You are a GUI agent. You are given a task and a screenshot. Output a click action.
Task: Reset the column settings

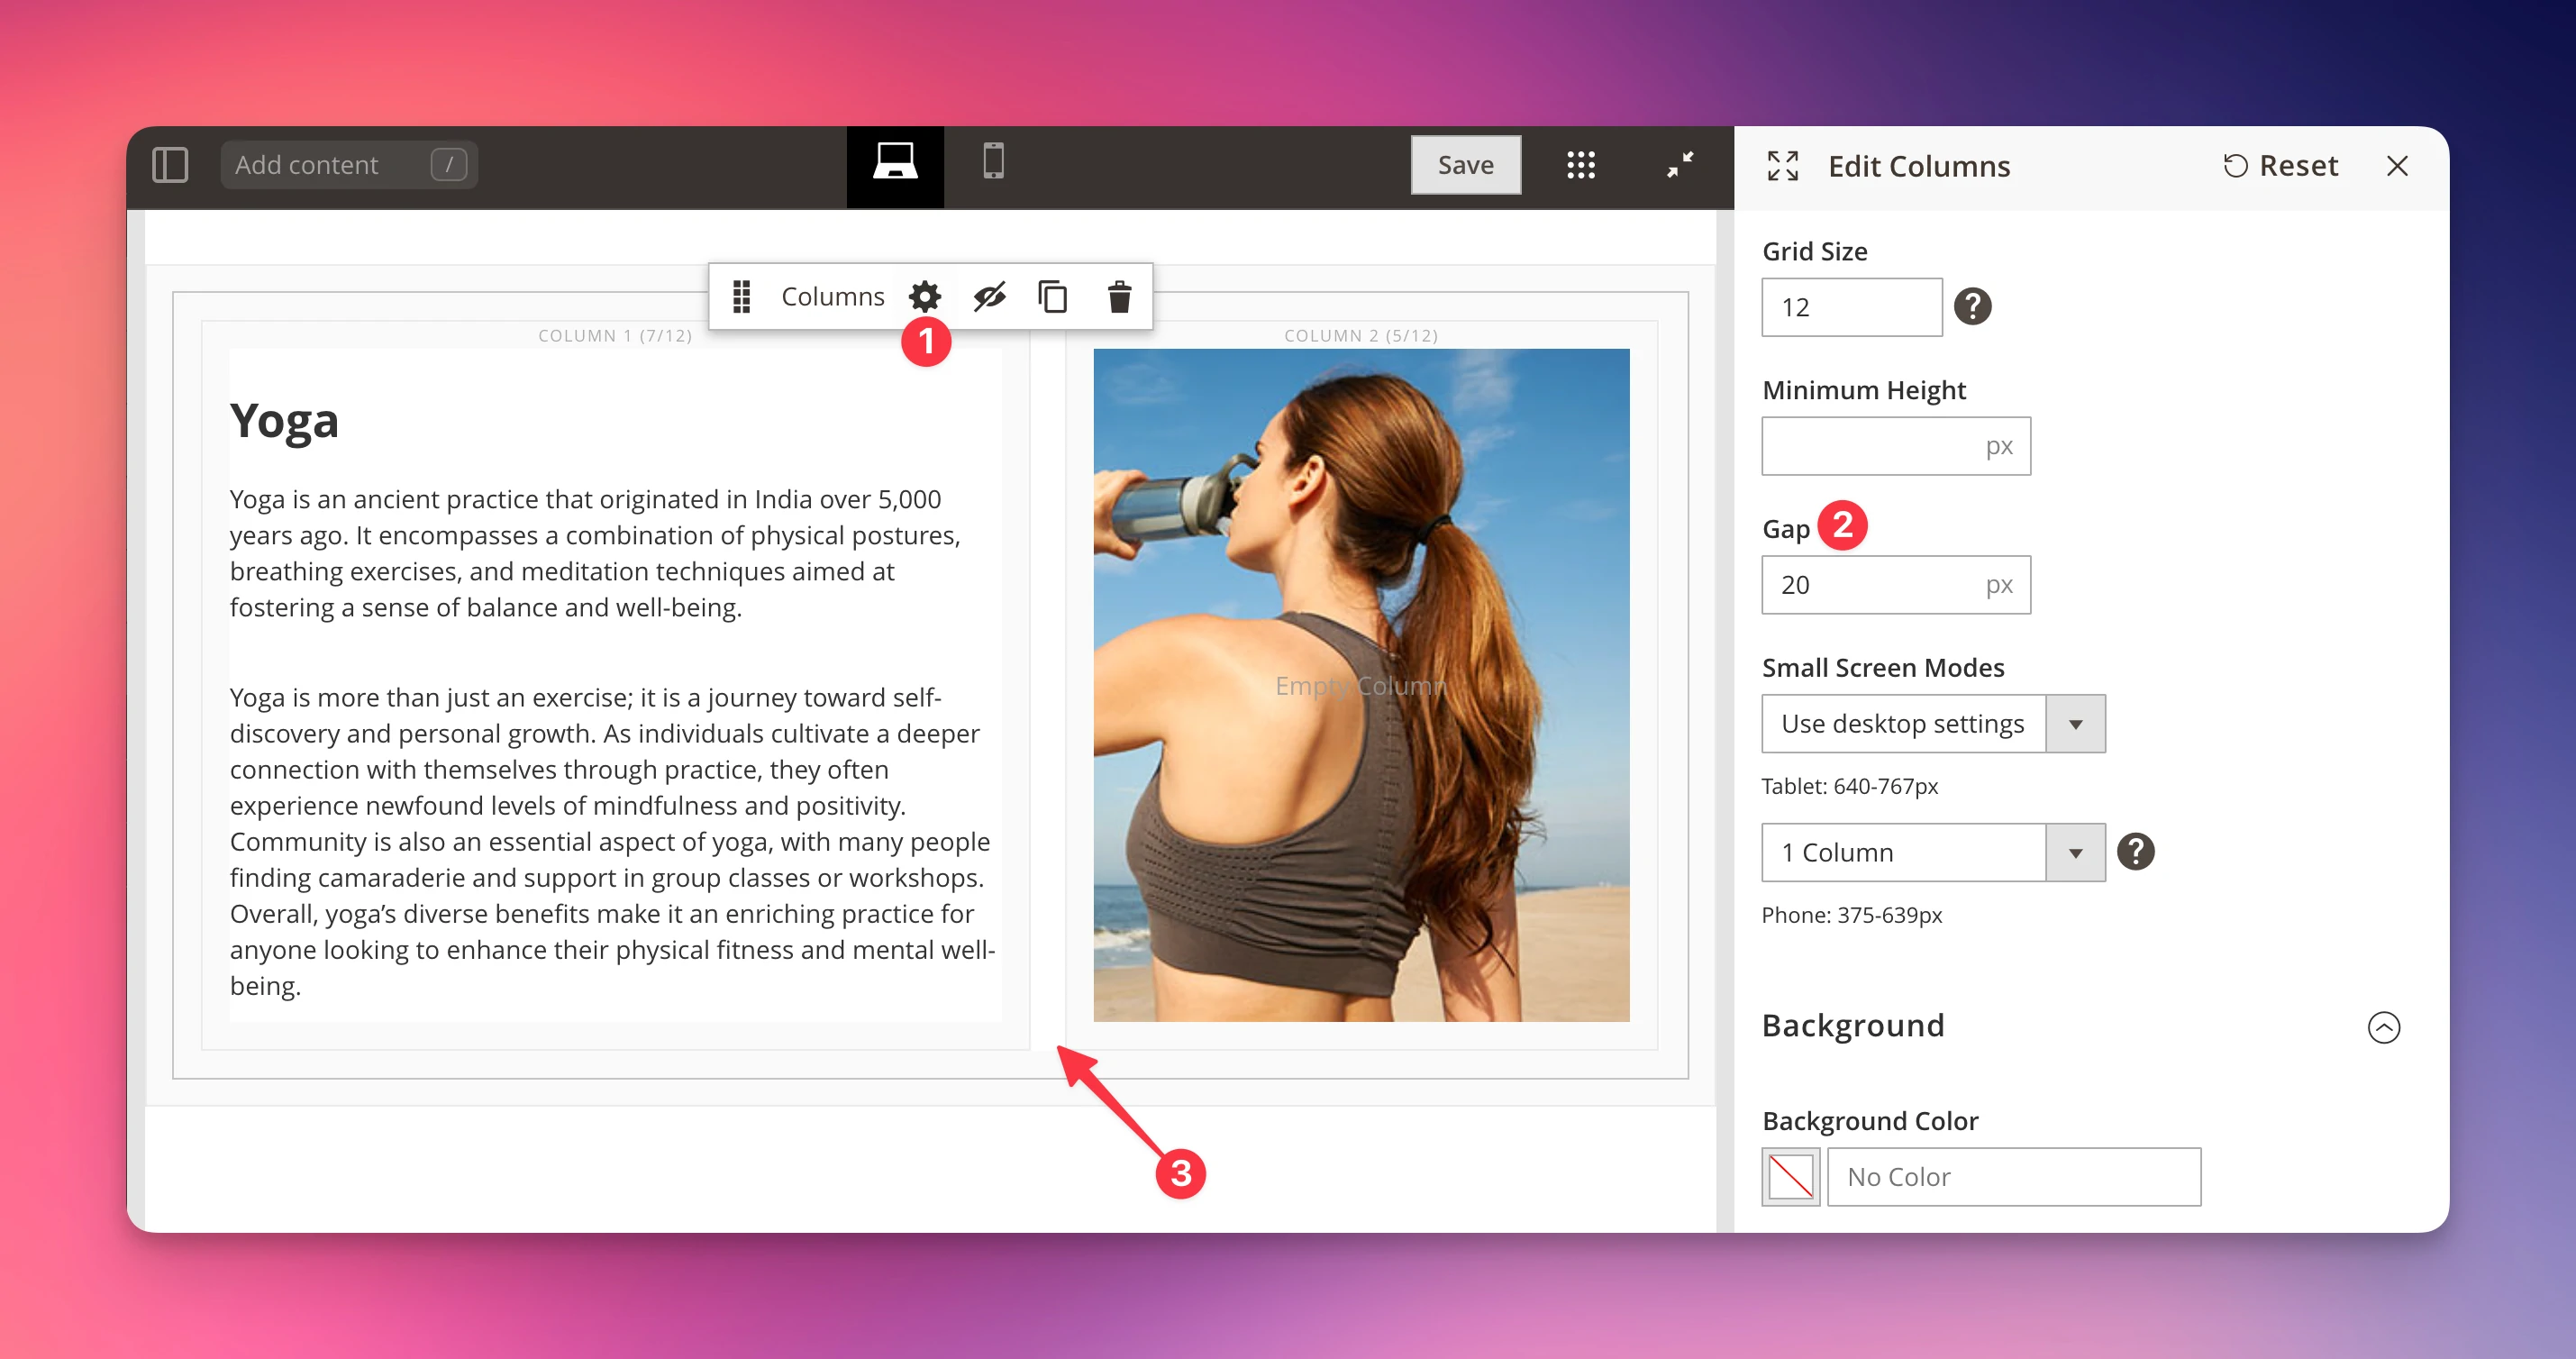[2280, 166]
